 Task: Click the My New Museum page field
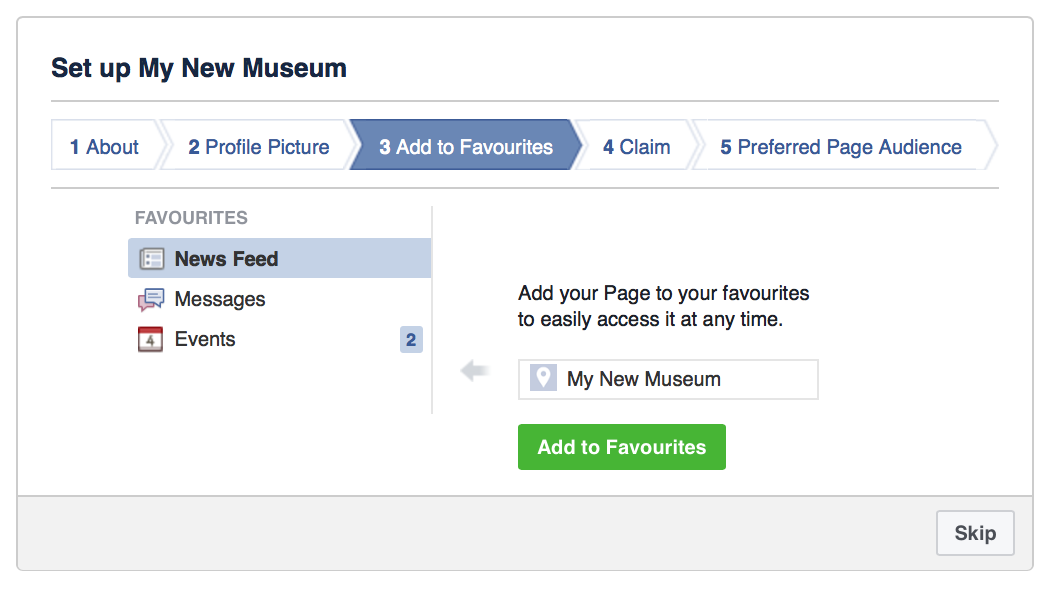click(668, 379)
